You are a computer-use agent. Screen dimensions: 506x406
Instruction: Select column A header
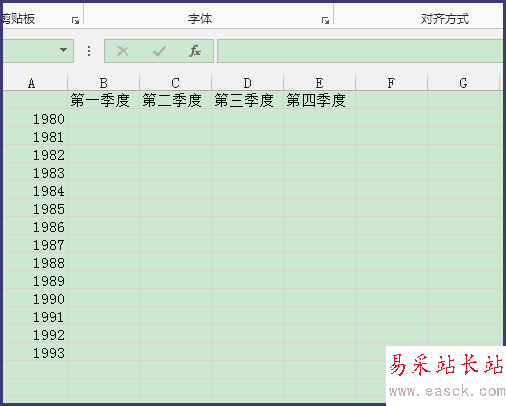point(35,82)
